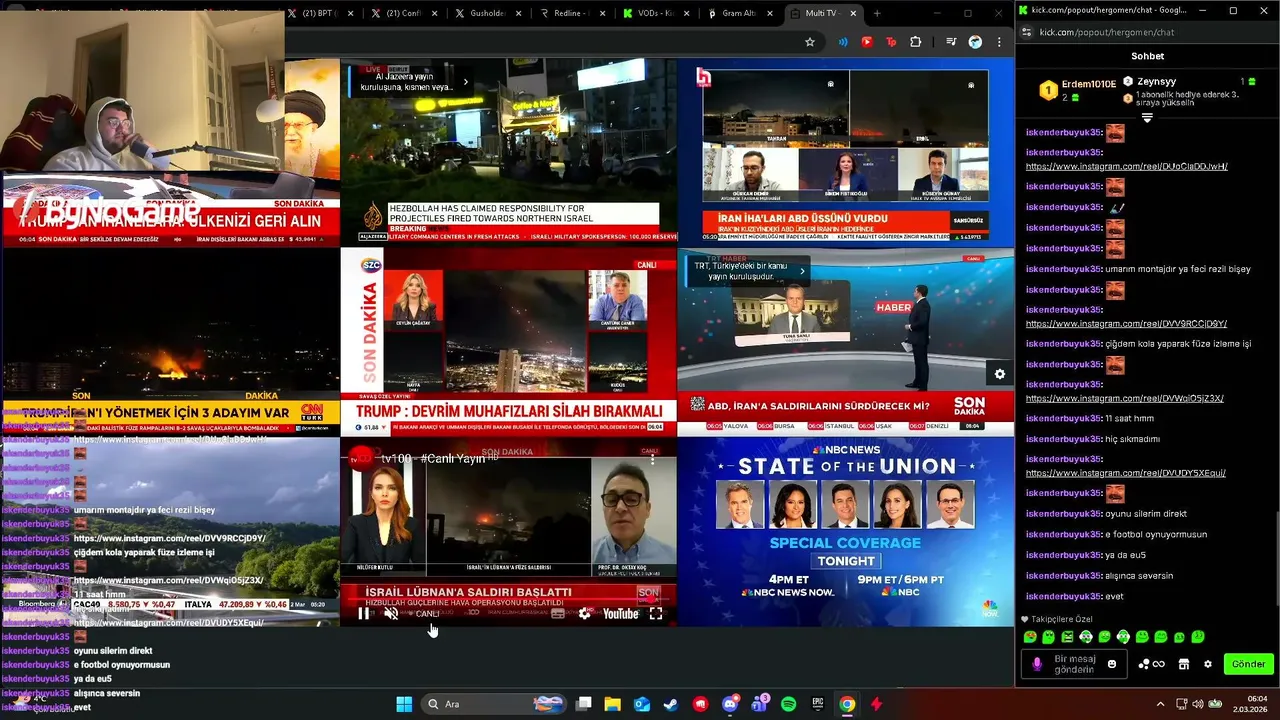Show hidden system tray icons

(x=1160, y=704)
